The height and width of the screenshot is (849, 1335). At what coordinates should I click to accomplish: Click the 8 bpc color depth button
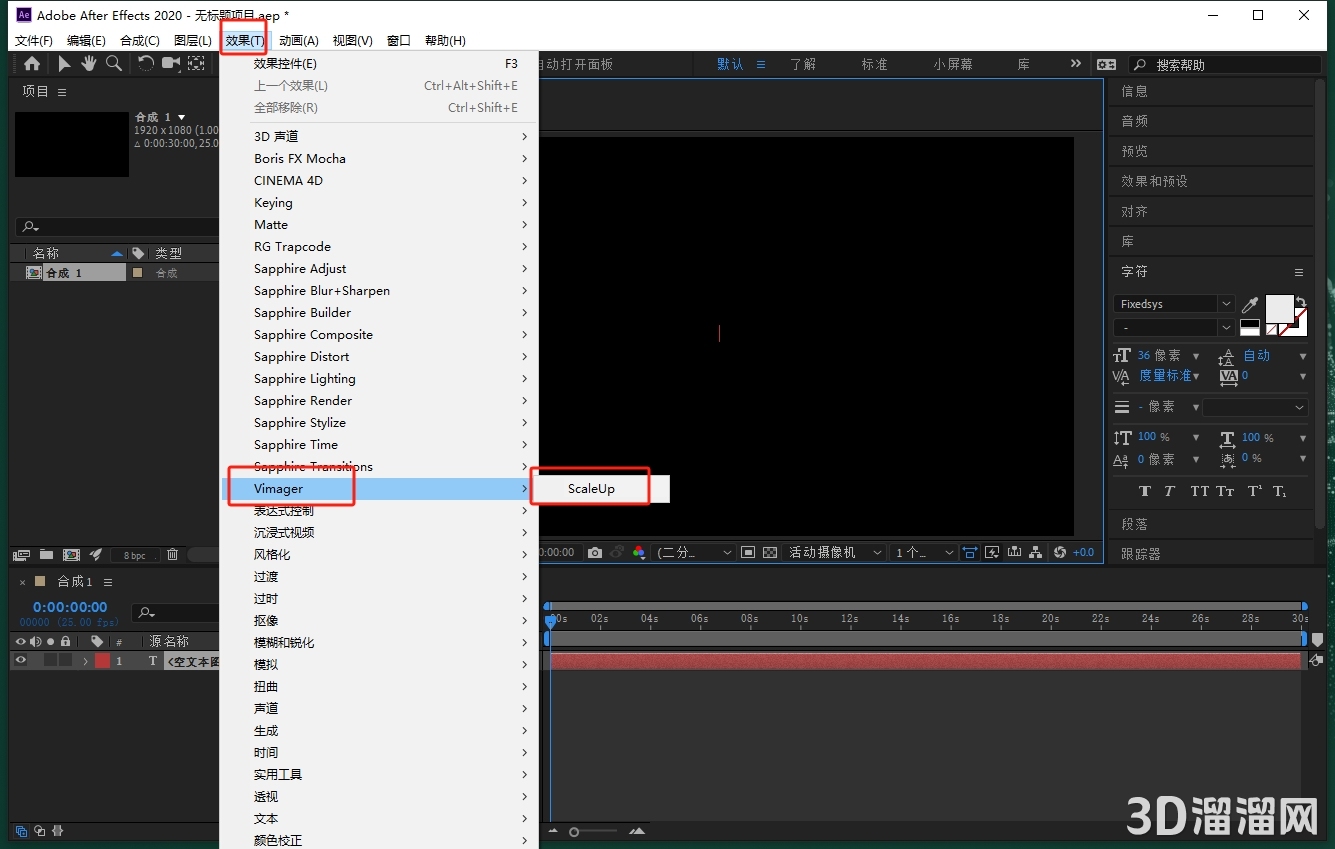135,555
